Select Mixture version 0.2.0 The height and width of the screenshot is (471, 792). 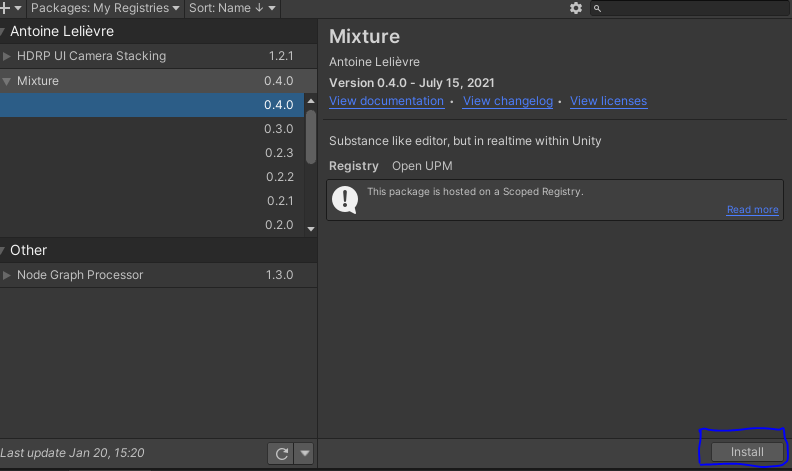tap(152, 225)
